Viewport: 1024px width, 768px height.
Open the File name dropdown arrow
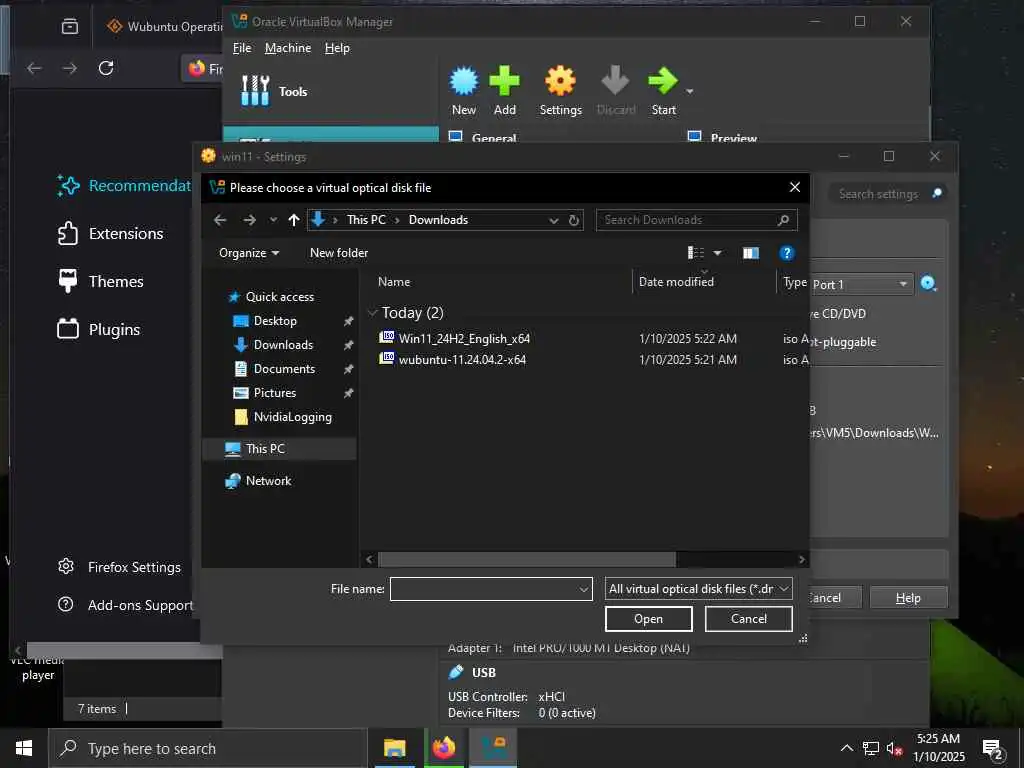(x=584, y=589)
